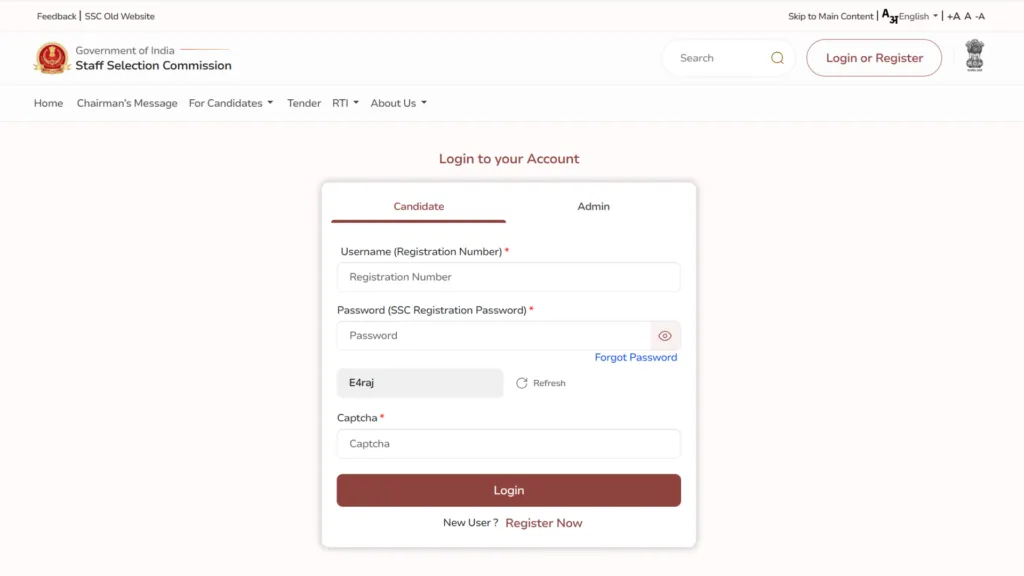Increase font size with +A
This screenshot has height=576, width=1024.
[x=953, y=16]
